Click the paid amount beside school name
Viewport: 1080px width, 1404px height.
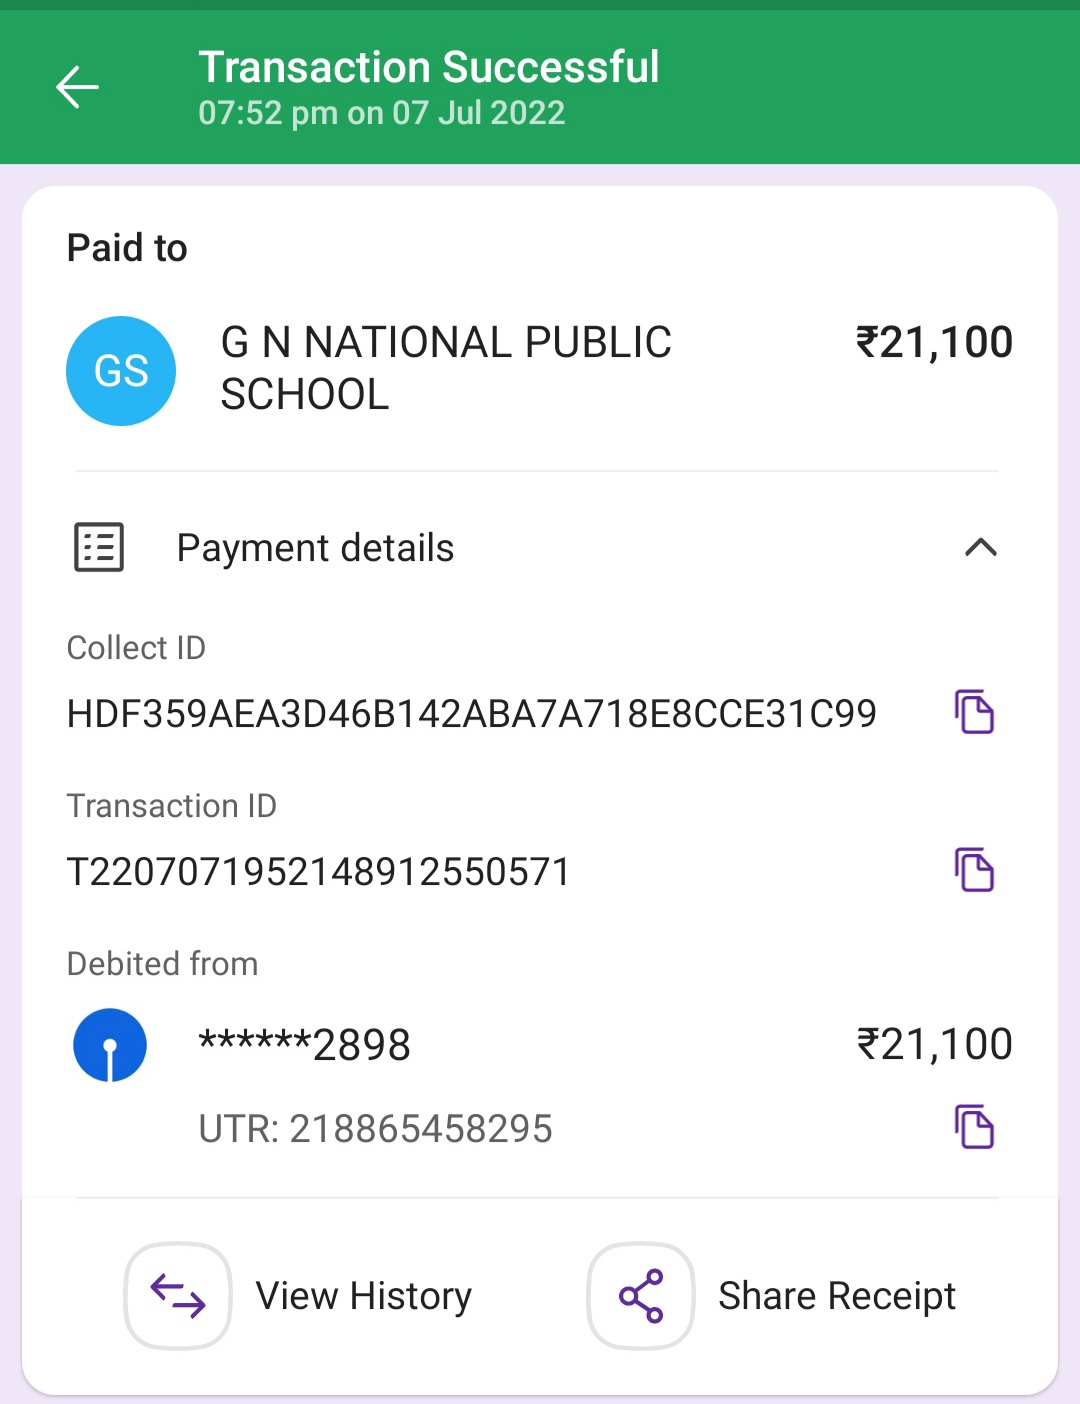coord(934,343)
